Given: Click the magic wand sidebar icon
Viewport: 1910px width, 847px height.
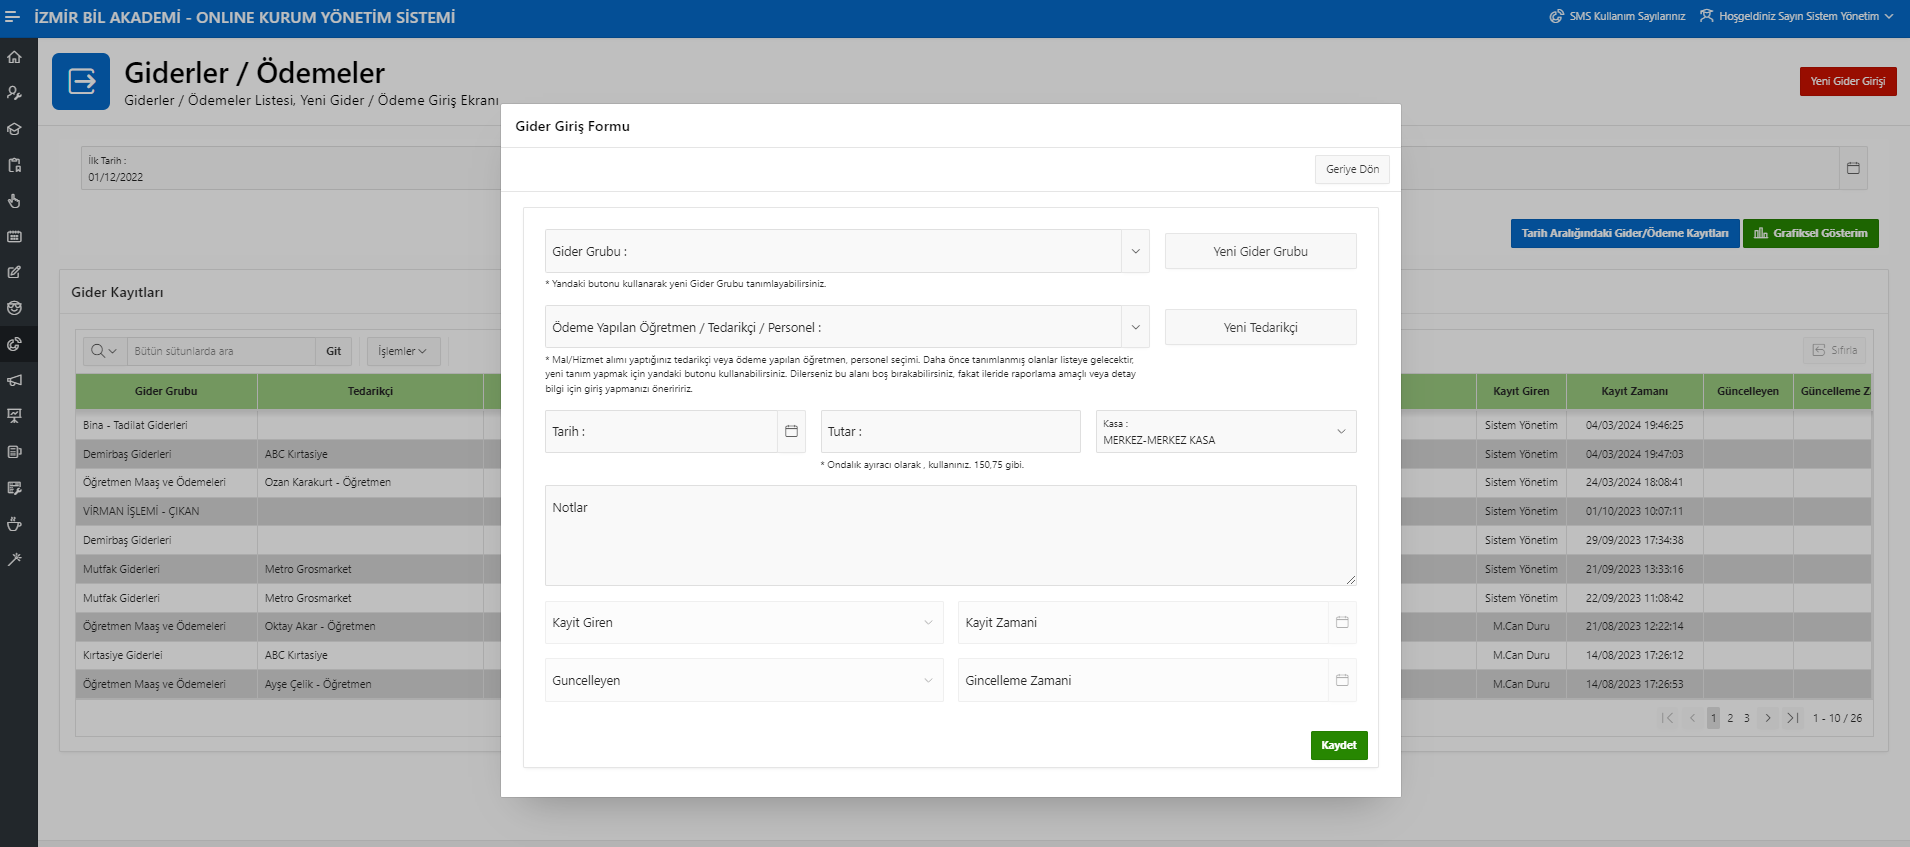Looking at the screenshot, I should [x=14, y=560].
